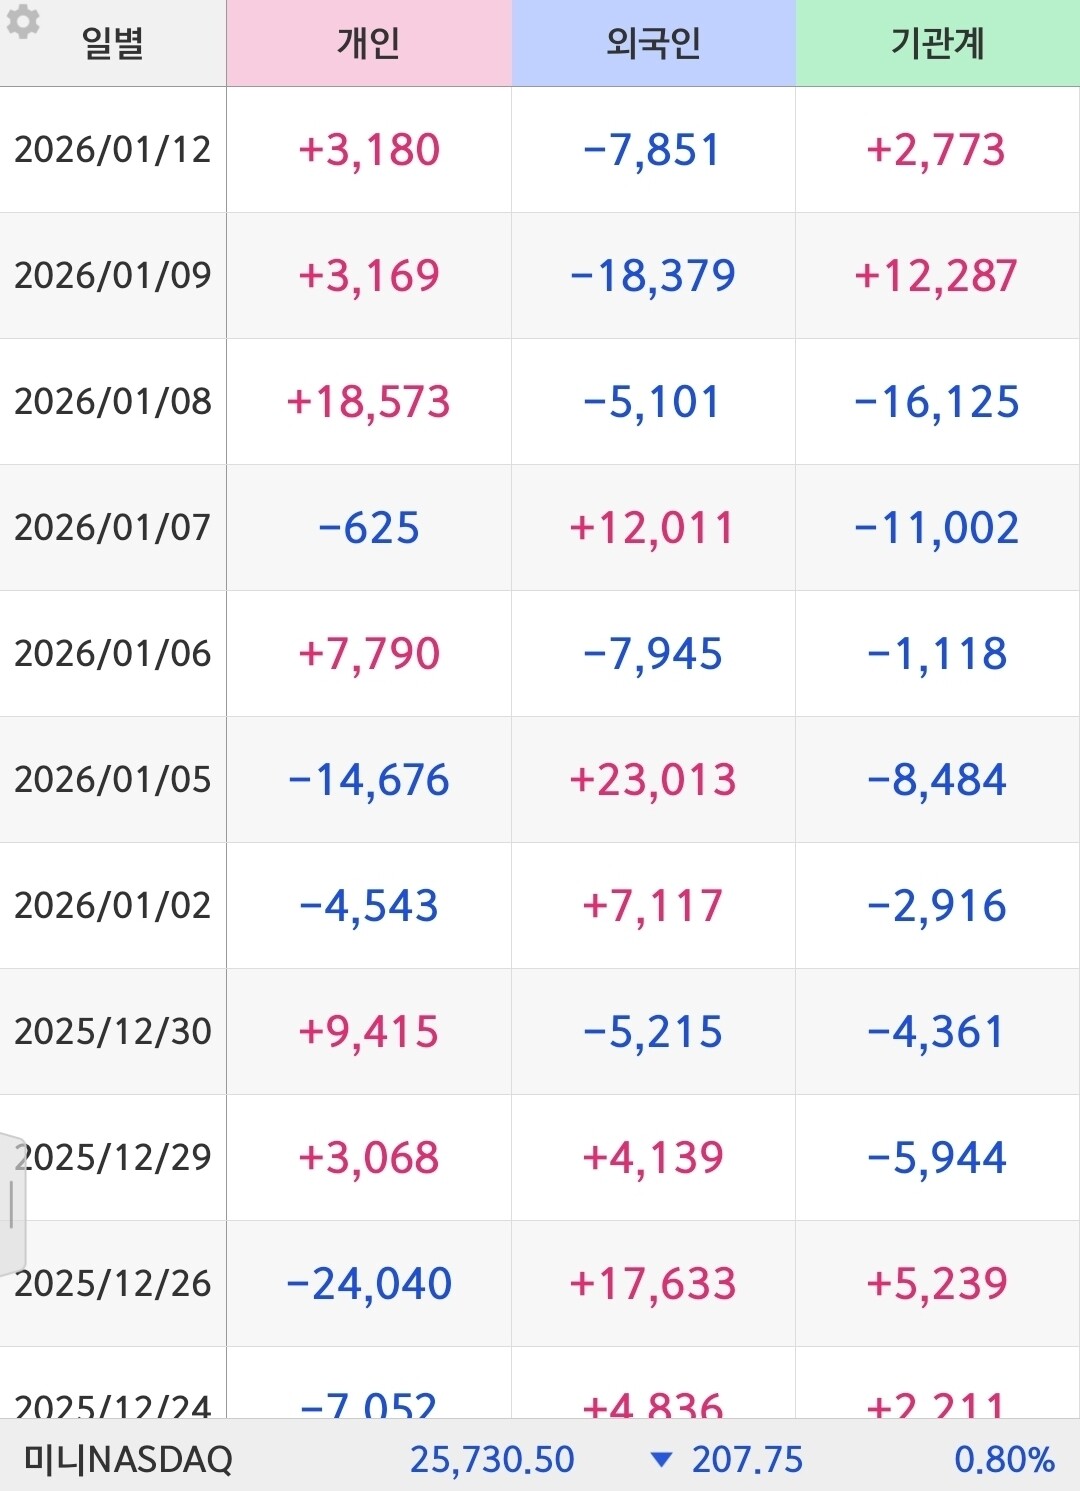This screenshot has width=1080, height=1491.
Task: Tap the -2,916 기관계 value
Action: [937, 906]
